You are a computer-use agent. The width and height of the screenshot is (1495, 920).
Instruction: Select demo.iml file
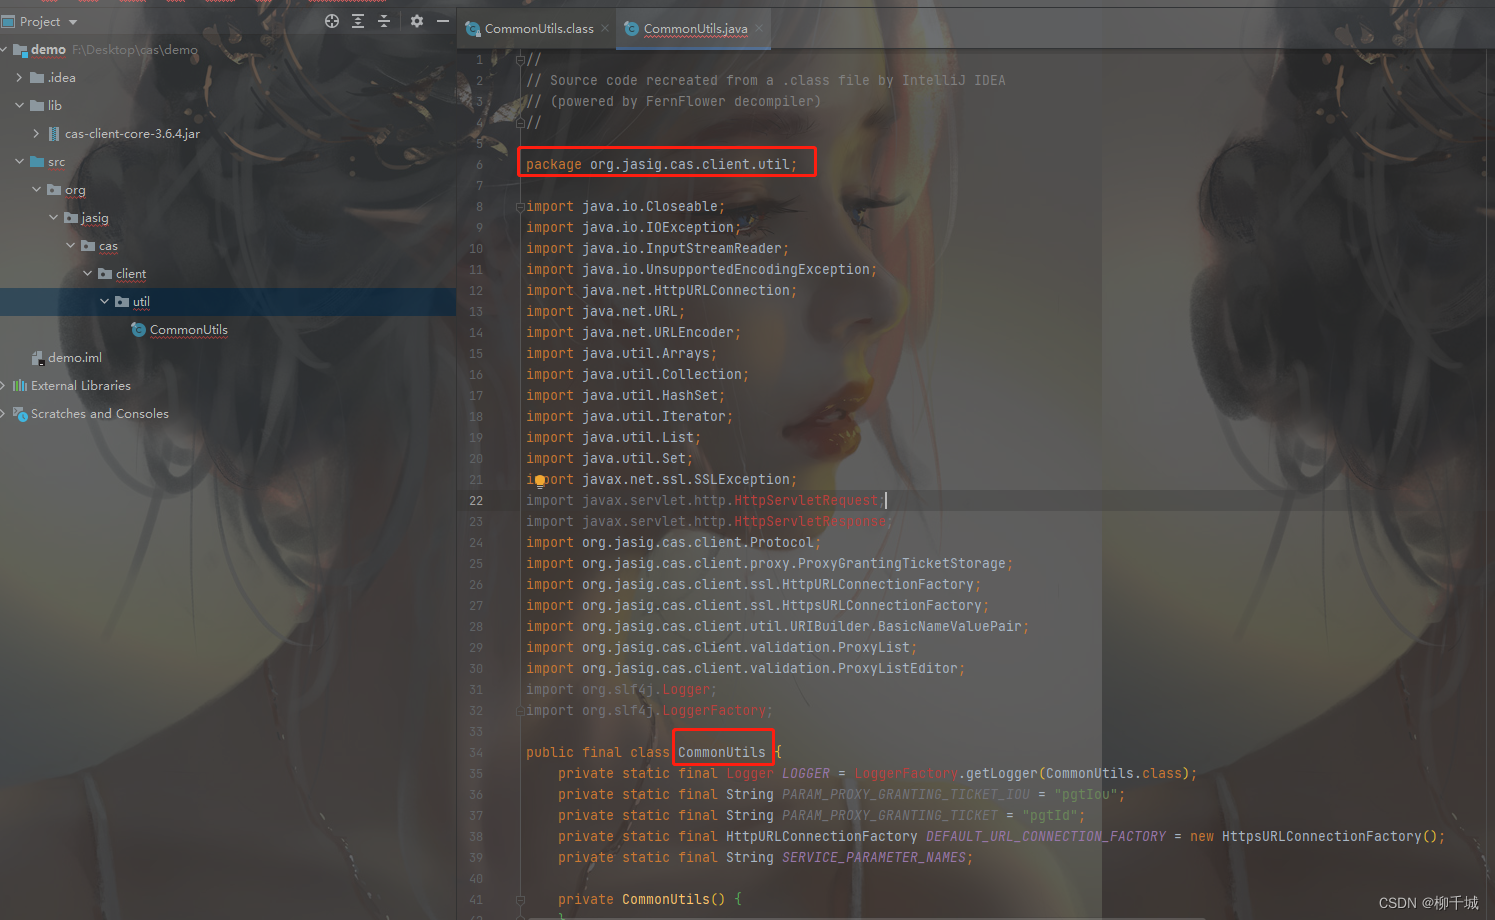point(75,358)
